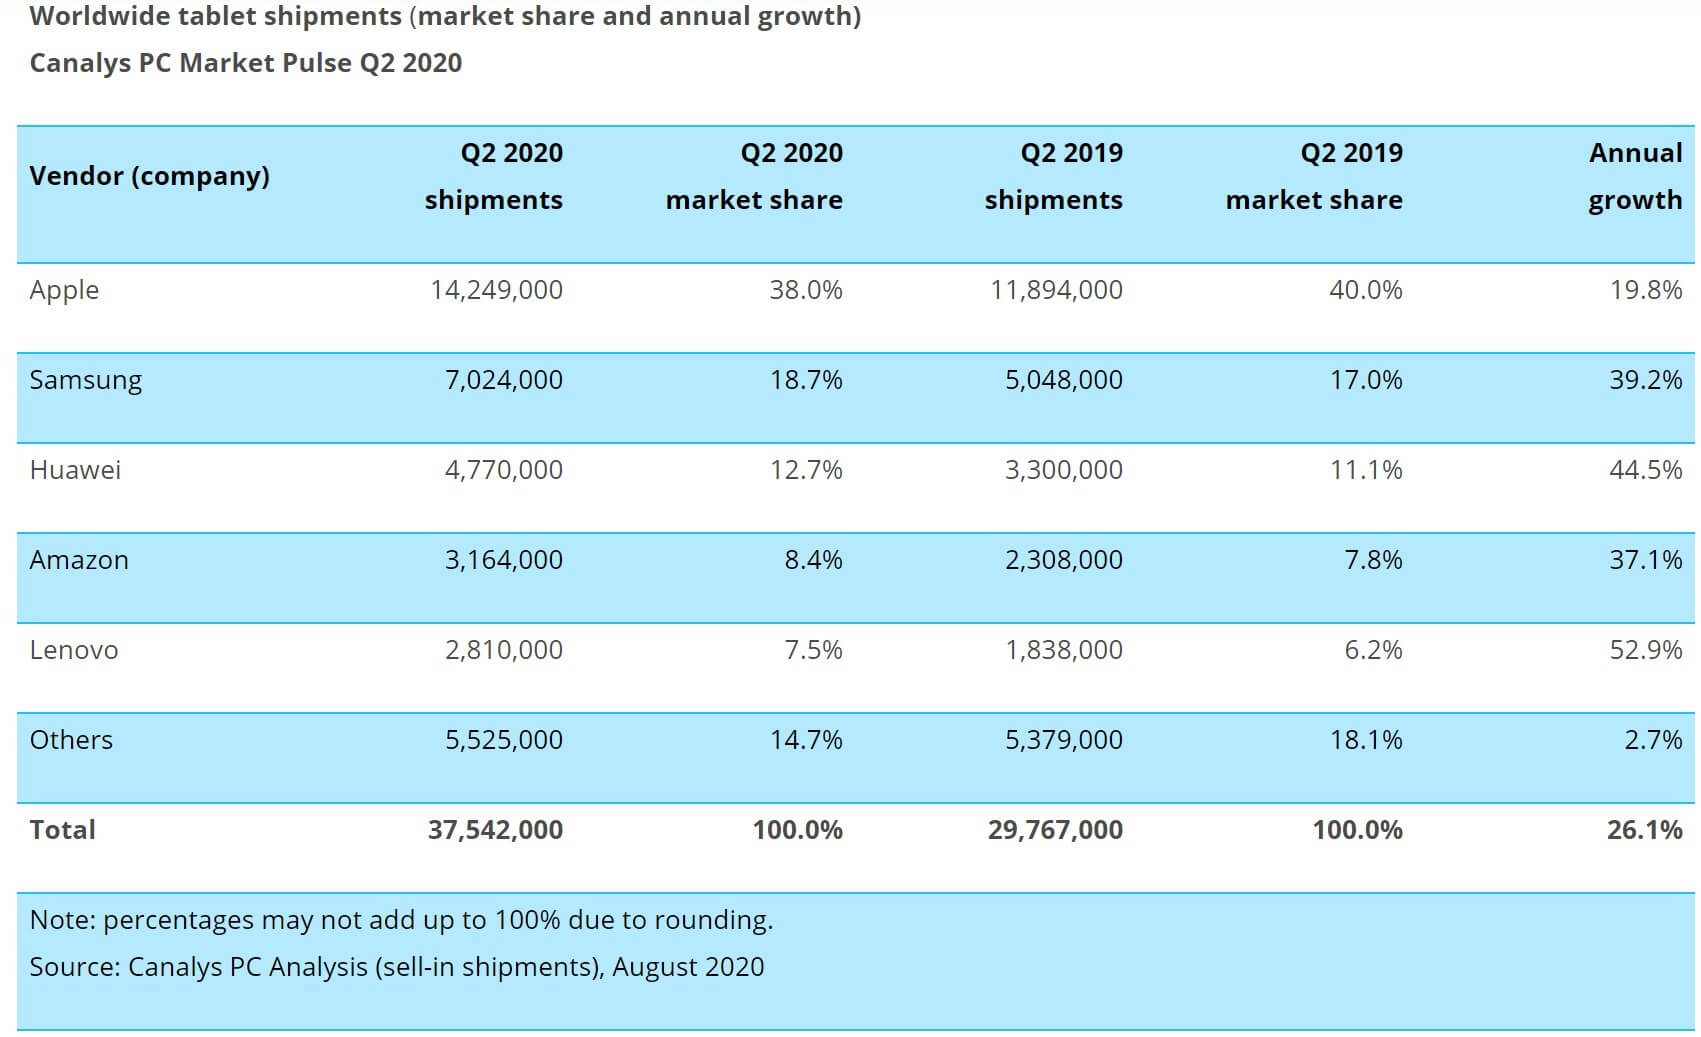This screenshot has height=1037, width=1701.
Task: Select Huawei's 12.7% market share
Action: tap(806, 470)
